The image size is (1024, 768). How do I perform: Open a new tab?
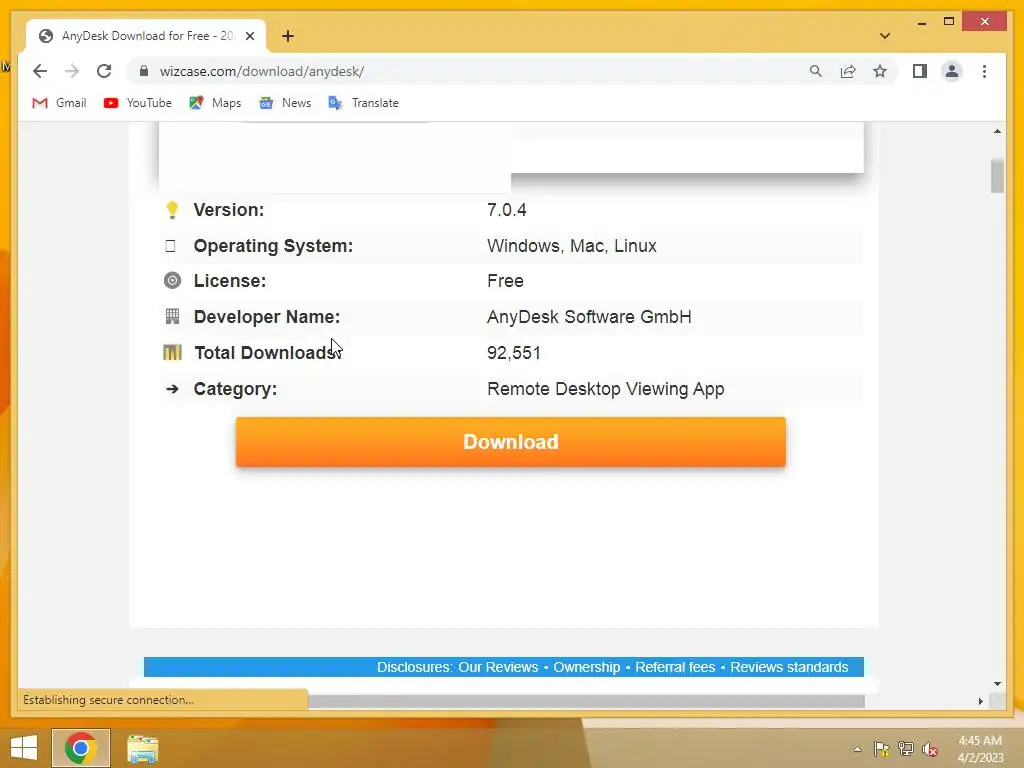click(x=288, y=36)
